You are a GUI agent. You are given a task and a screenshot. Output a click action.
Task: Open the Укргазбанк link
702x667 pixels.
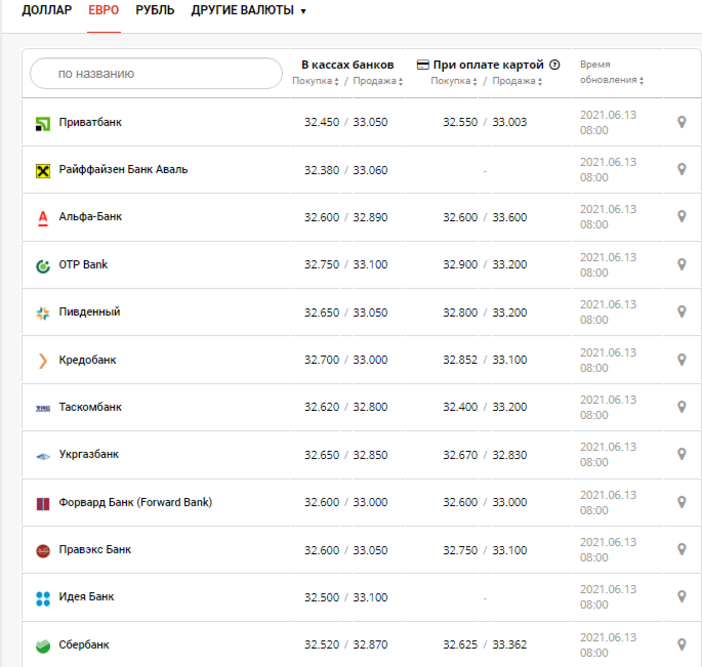tap(89, 454)
